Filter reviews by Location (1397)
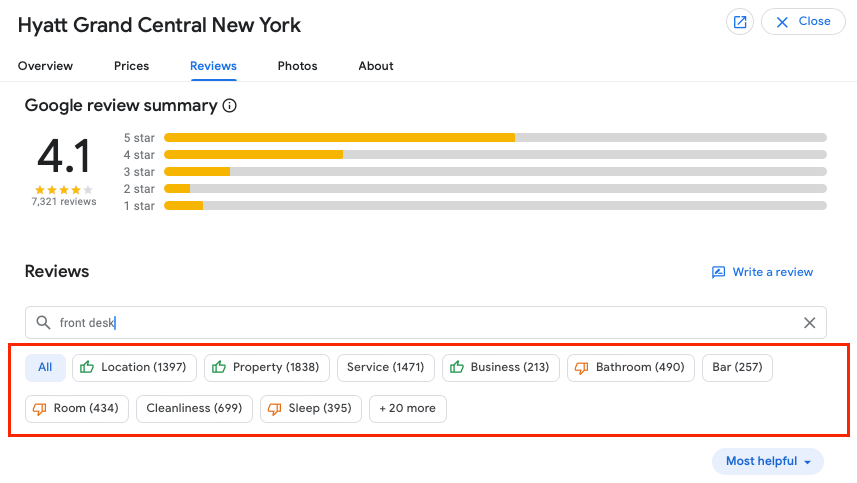Image resolution: width=857 pixels, height=483 pixels. (x=134, y=368)
